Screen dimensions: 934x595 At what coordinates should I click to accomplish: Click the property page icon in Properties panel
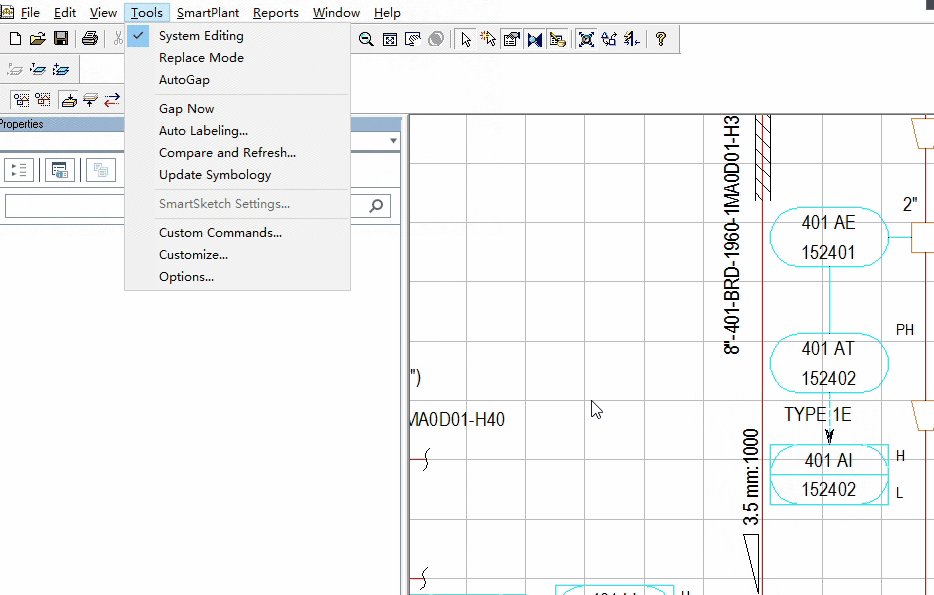60,170
